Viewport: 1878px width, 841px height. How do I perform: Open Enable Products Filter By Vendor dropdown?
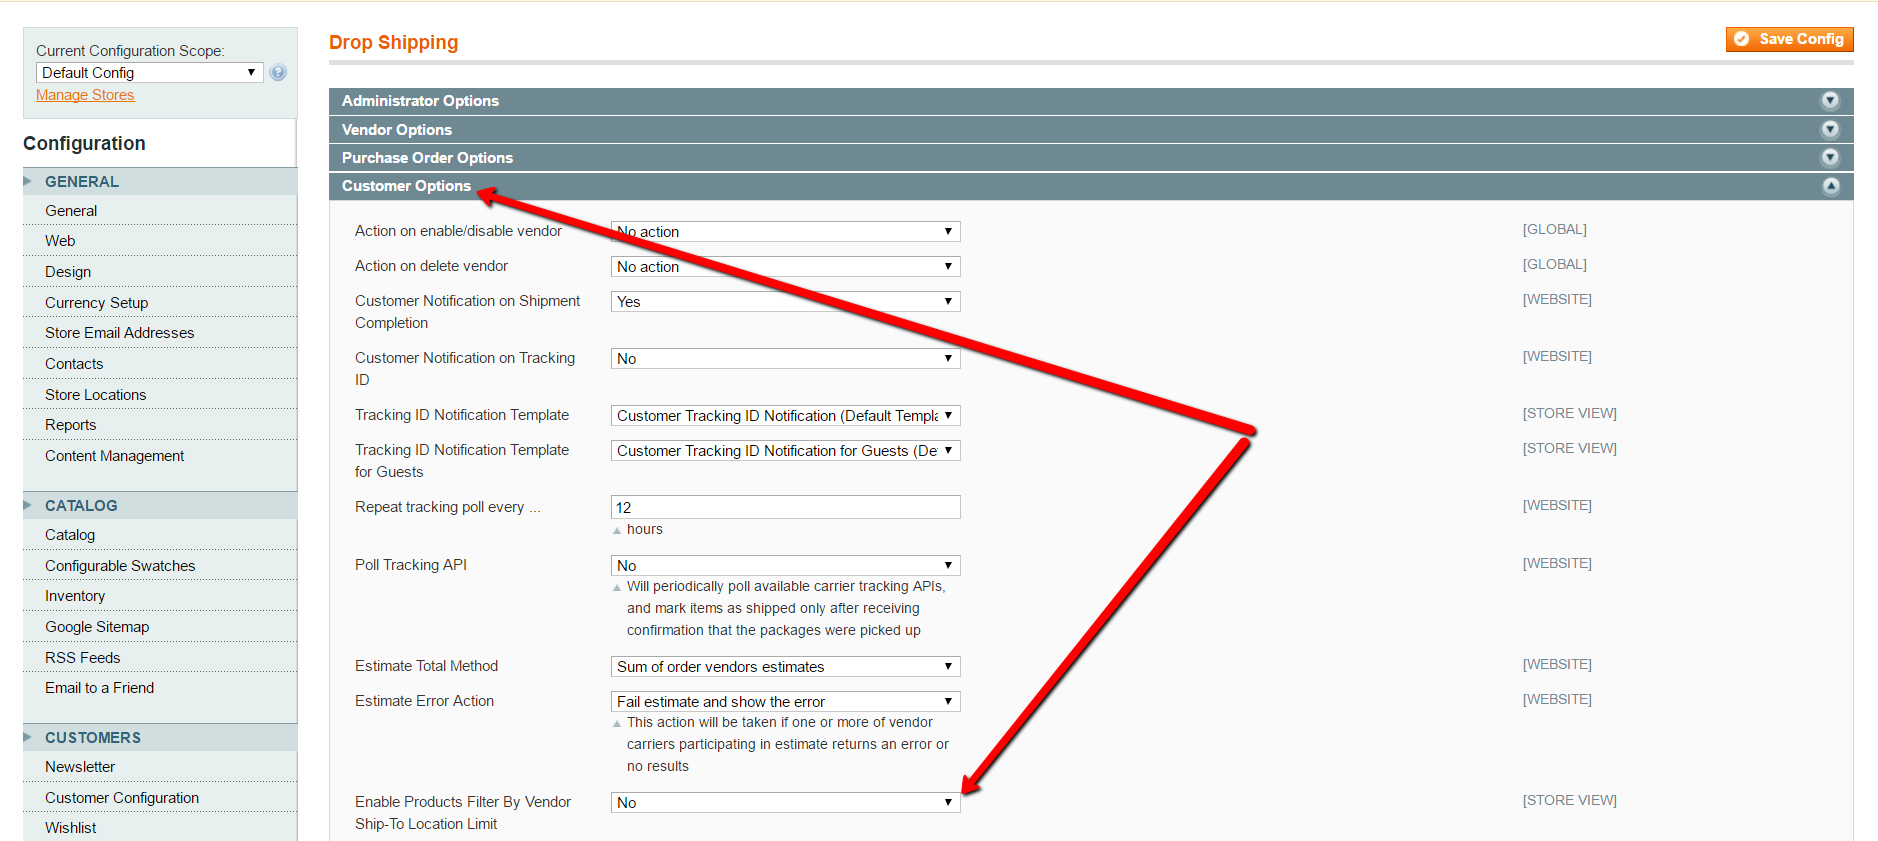click(785, 802)
